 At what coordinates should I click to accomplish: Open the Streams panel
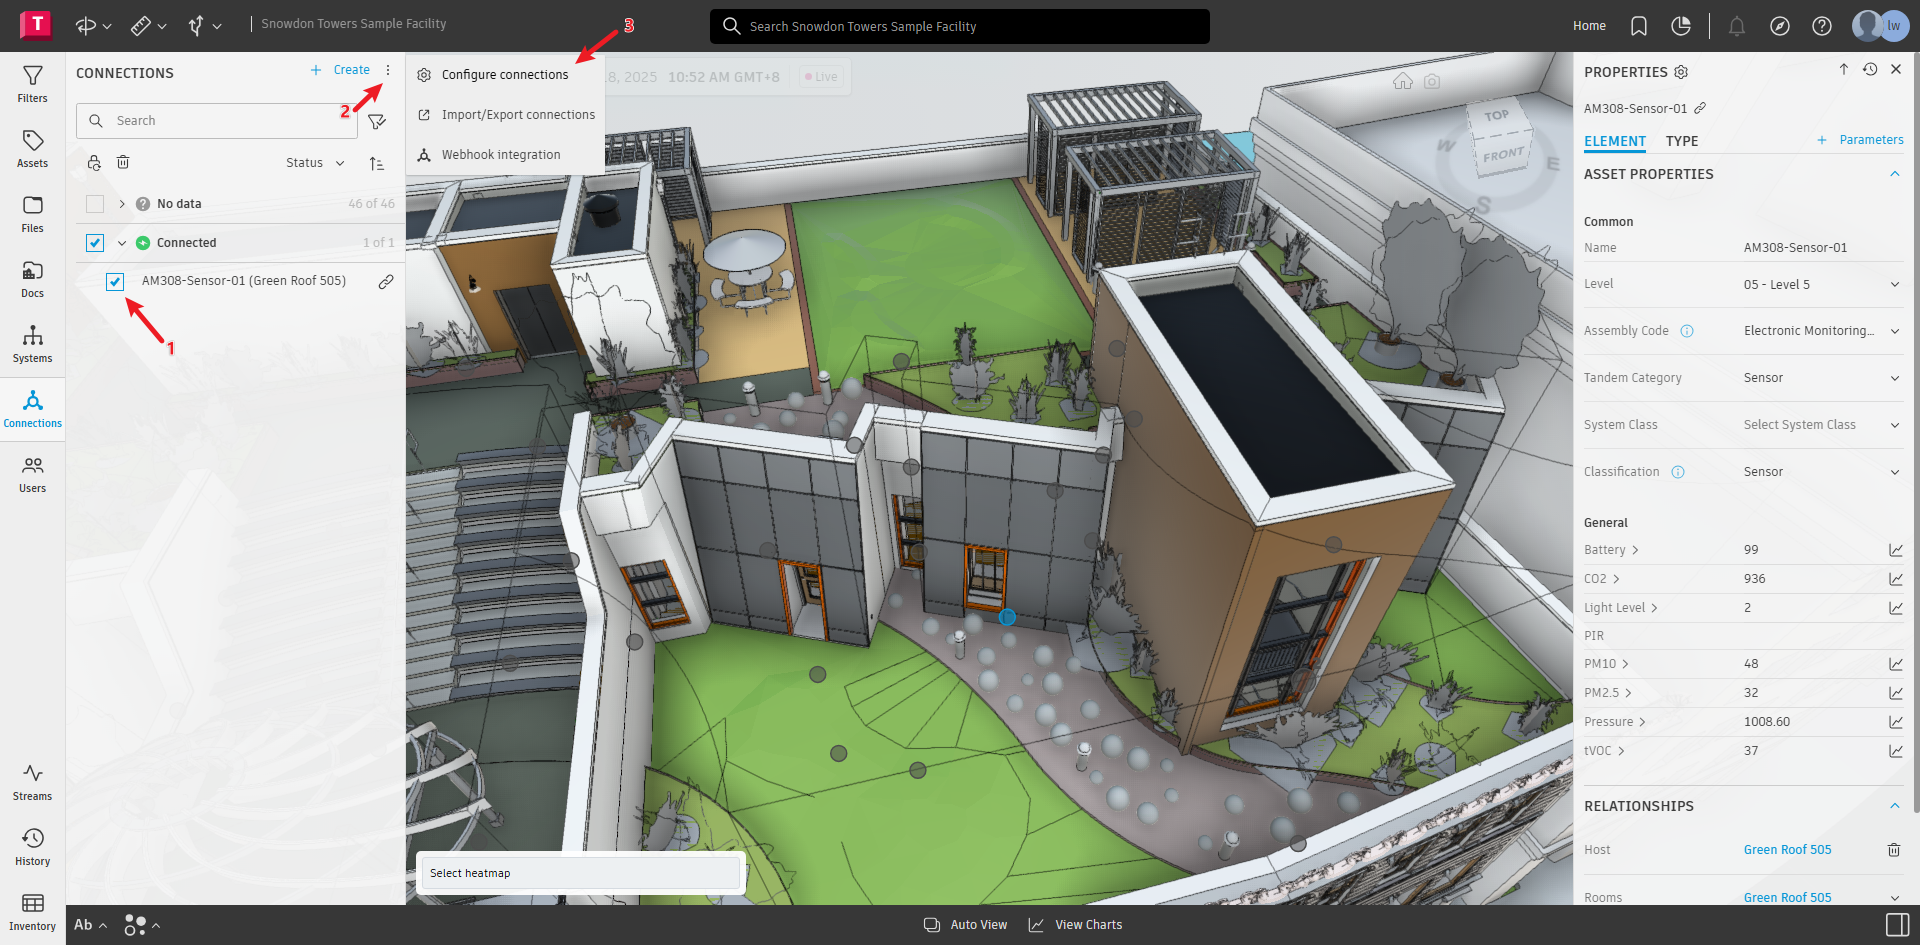pos(32,782)
